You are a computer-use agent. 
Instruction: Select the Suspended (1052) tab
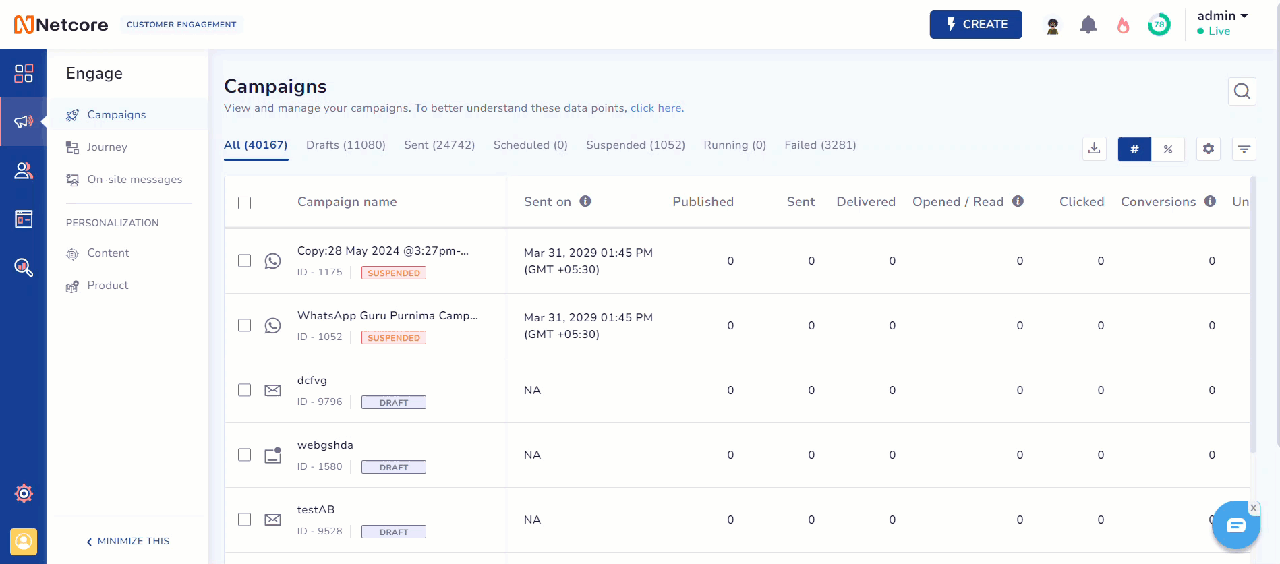[635, 145]
